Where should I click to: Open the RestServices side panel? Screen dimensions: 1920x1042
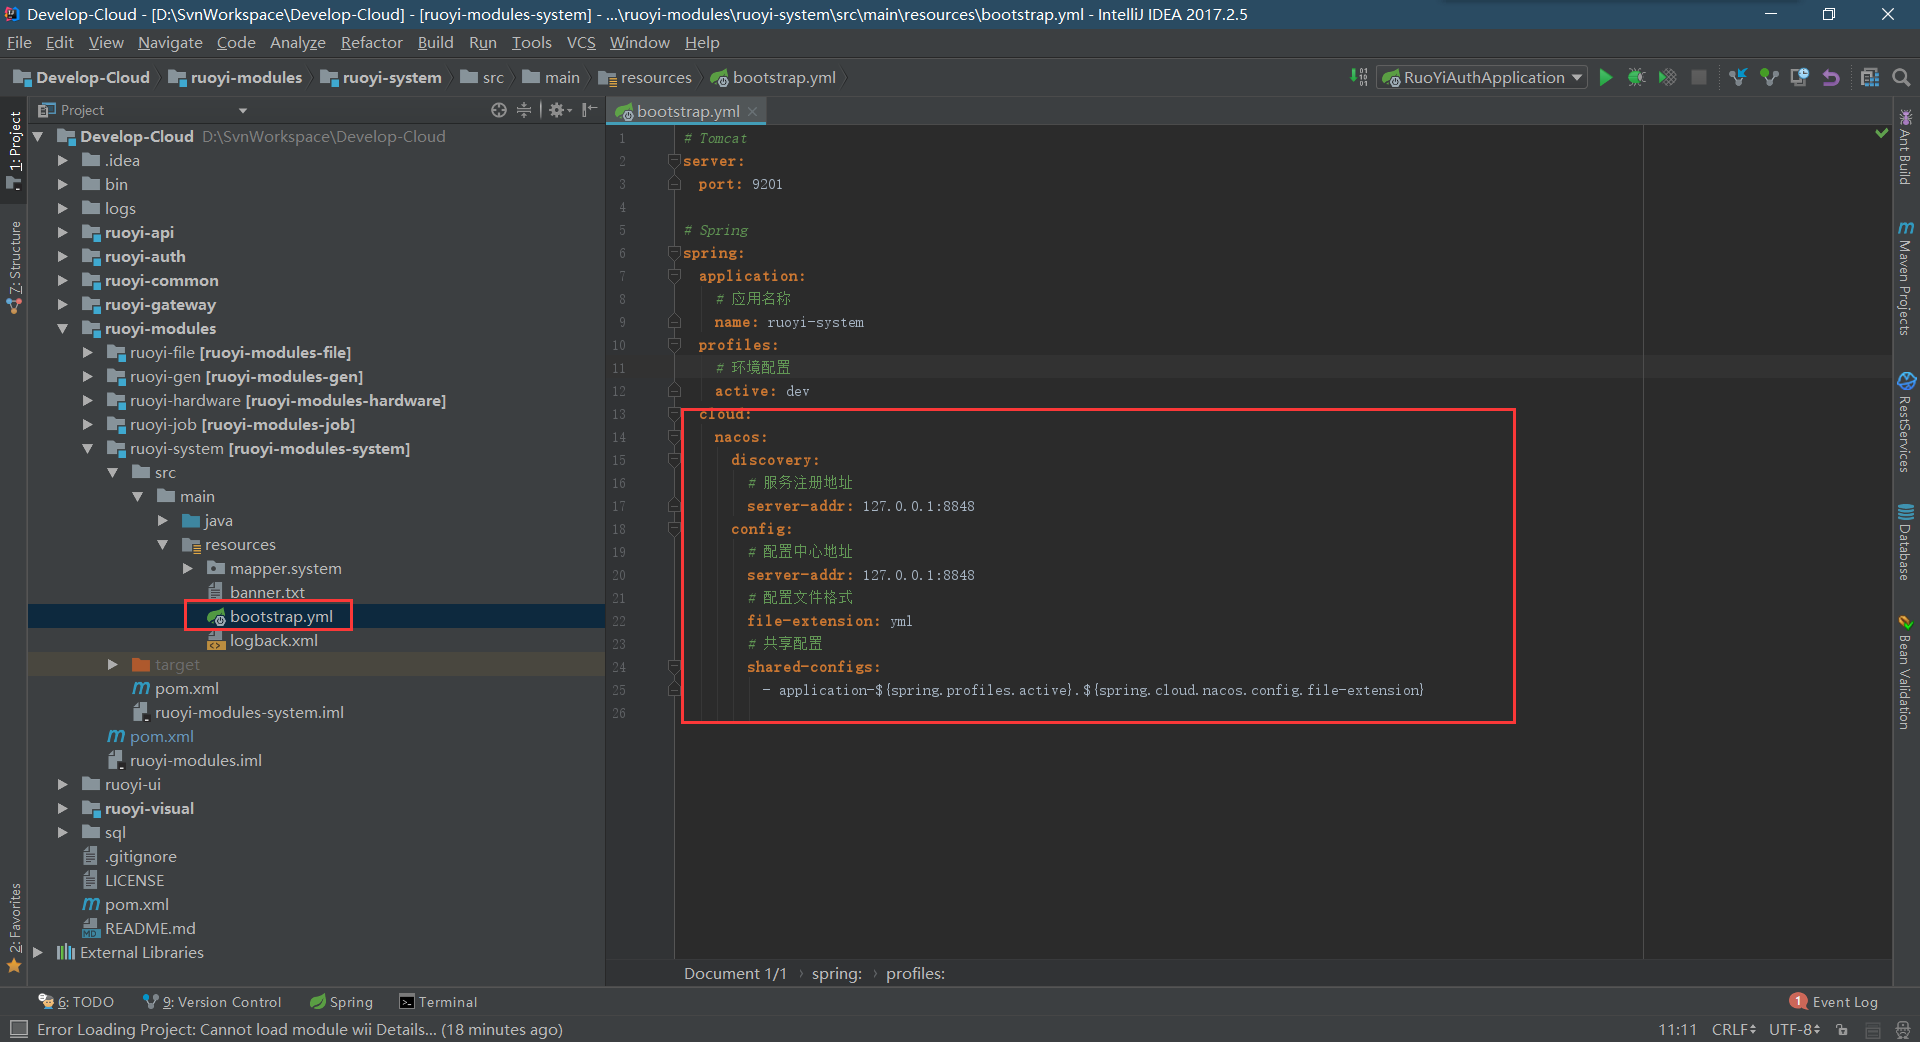pos(1905,422)
